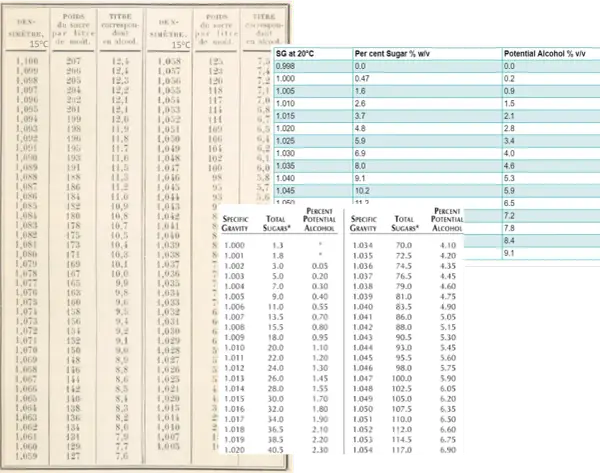Click total sugars value '38.5'
This screenshot has height=473, width=600.
(276, 440)
